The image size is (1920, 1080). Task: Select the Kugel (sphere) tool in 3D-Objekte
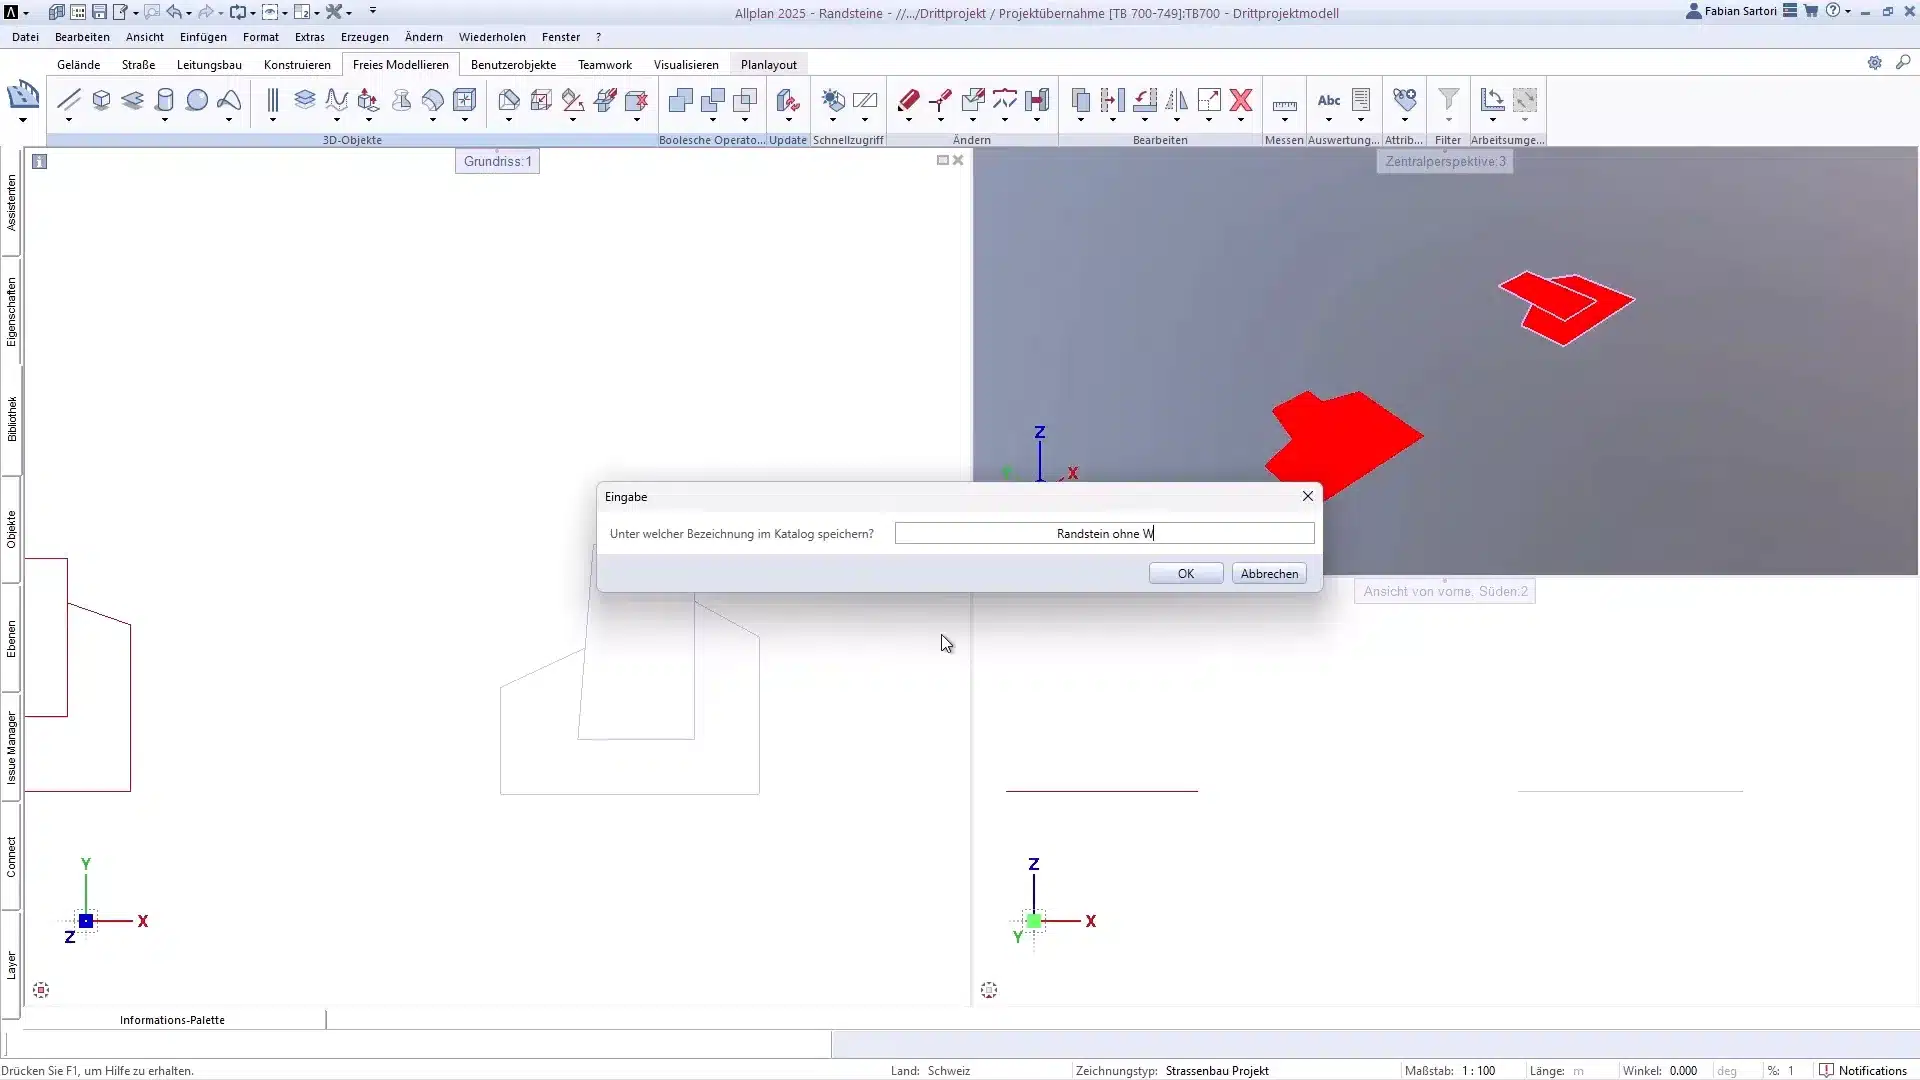click(x=196, y=100)
